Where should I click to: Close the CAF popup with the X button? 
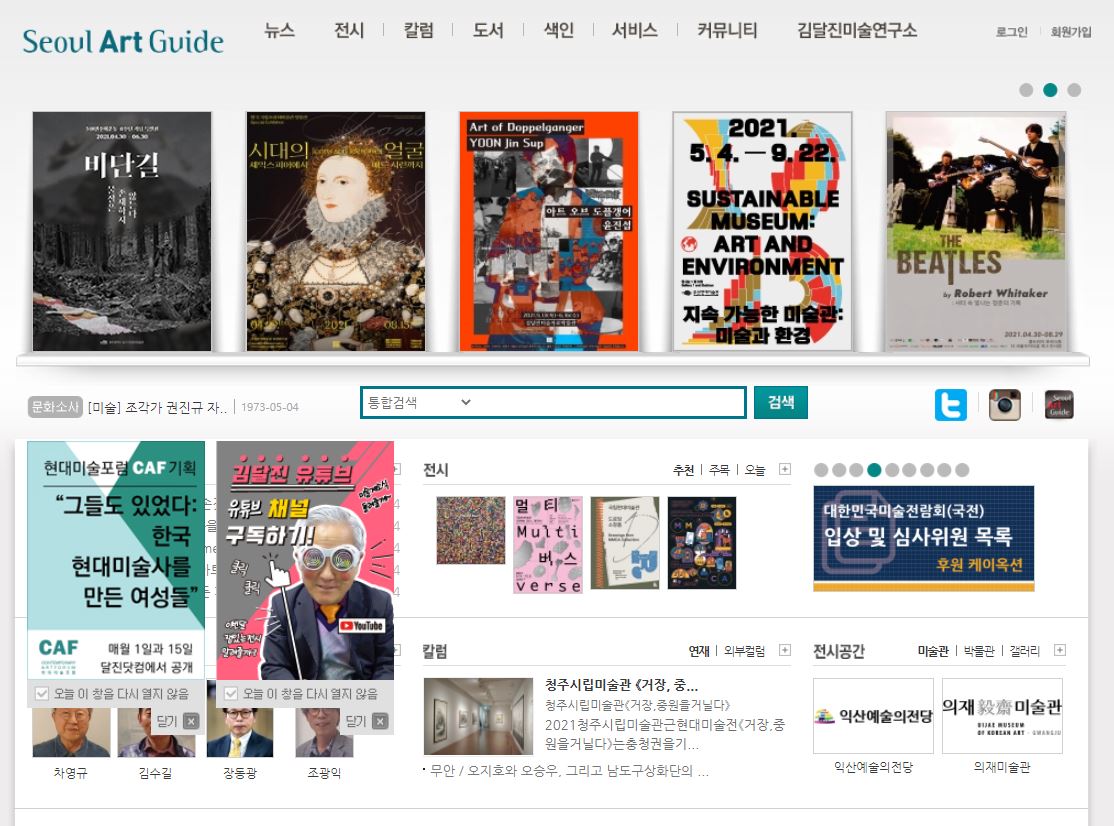tap(191, 722)
